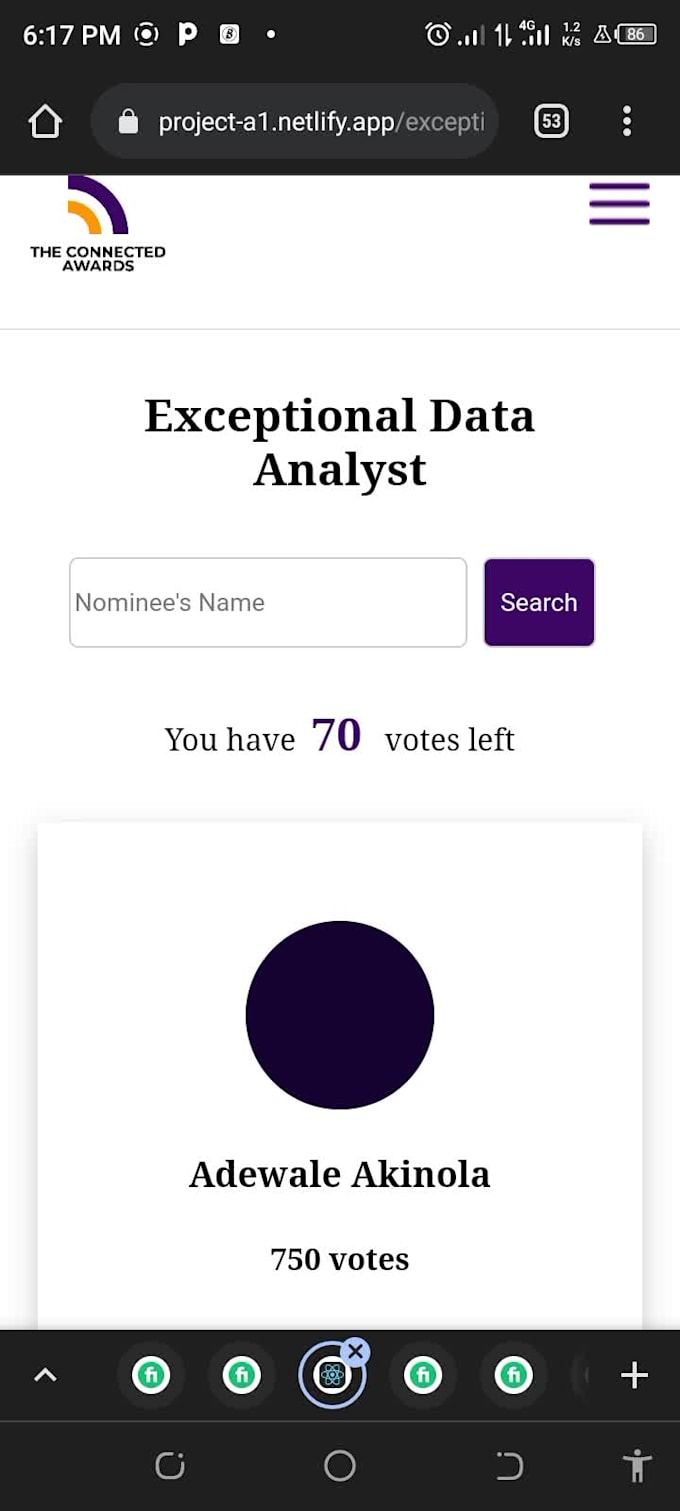
Task: Tap the browser home icon
Action: (x=45, y=122)
